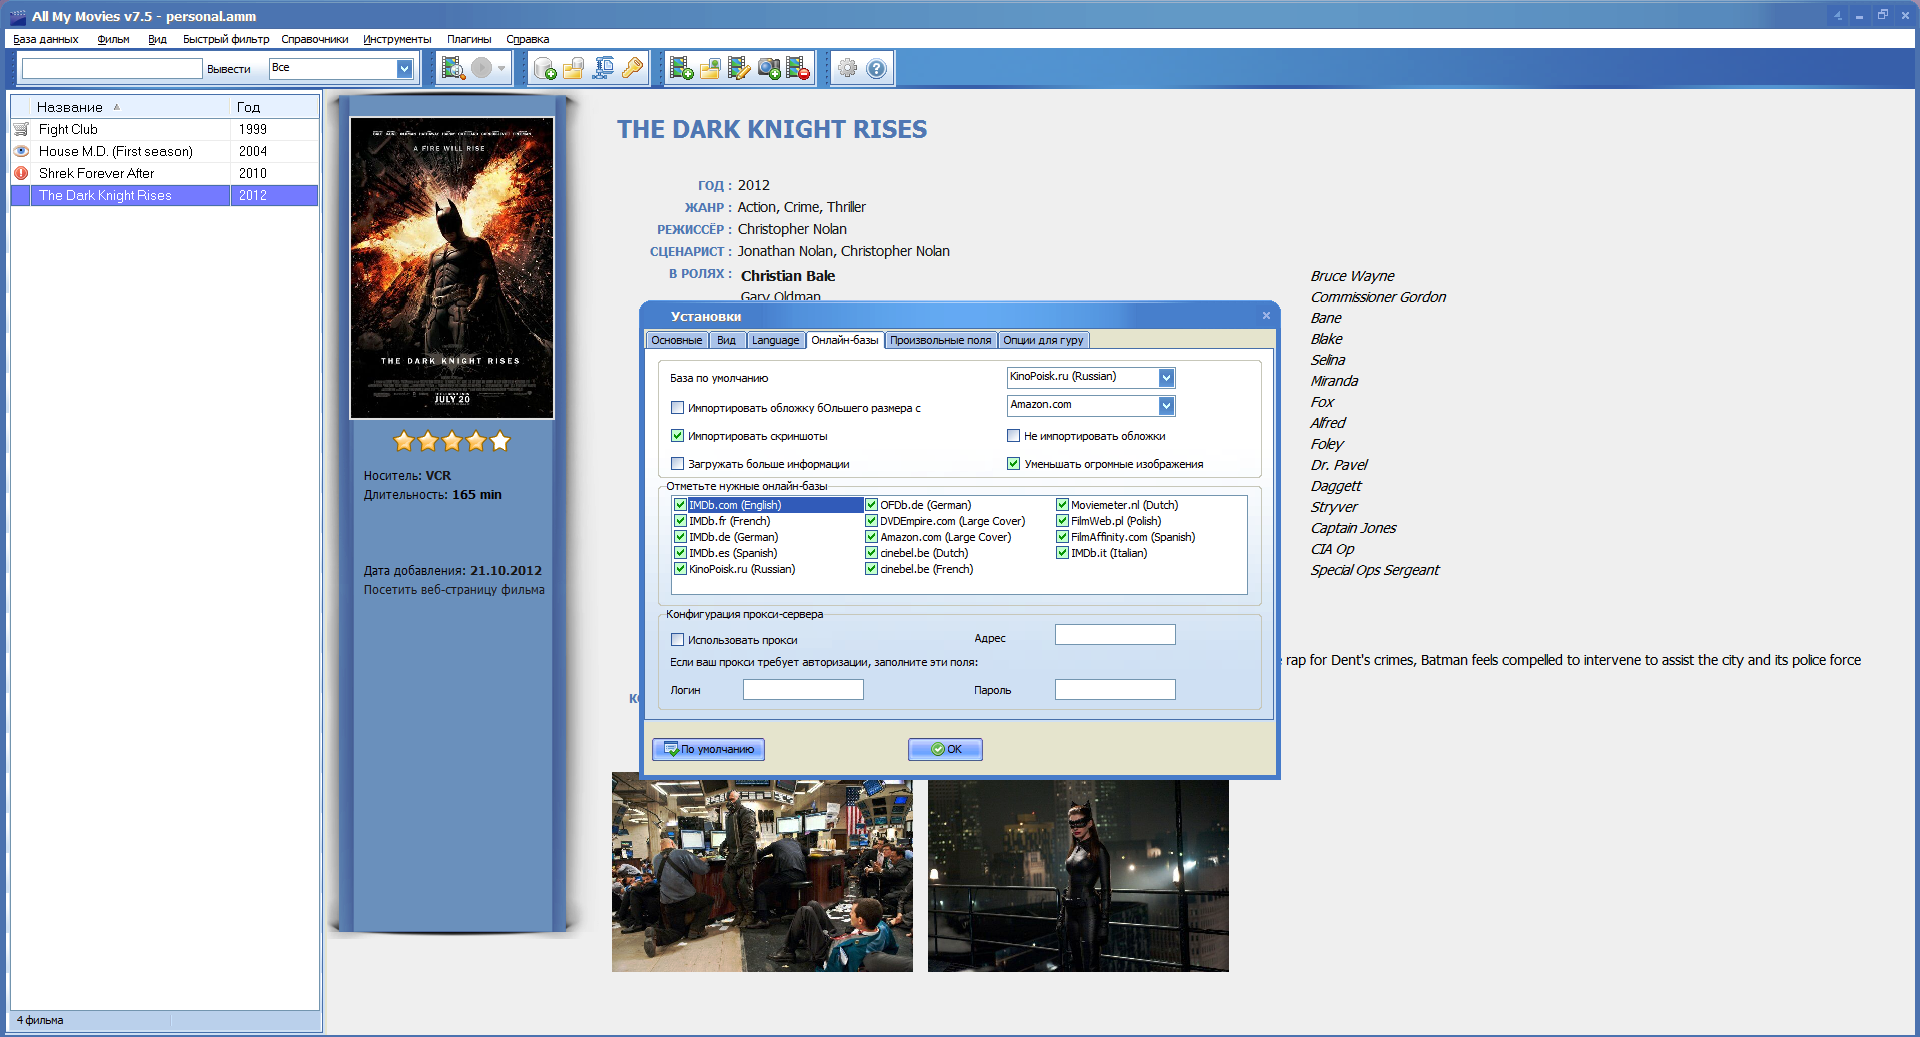Open Инструменты menu
This screenshot has width=1920, height=1037.
(x=397, y=39)
